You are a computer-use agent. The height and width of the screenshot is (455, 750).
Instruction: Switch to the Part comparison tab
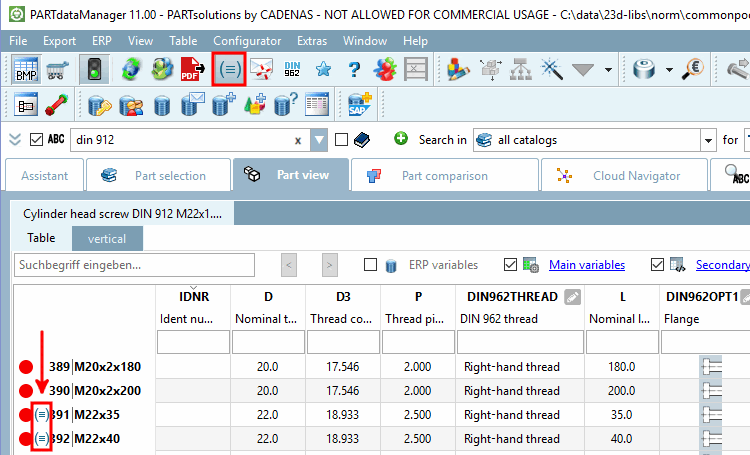point(444,176)
